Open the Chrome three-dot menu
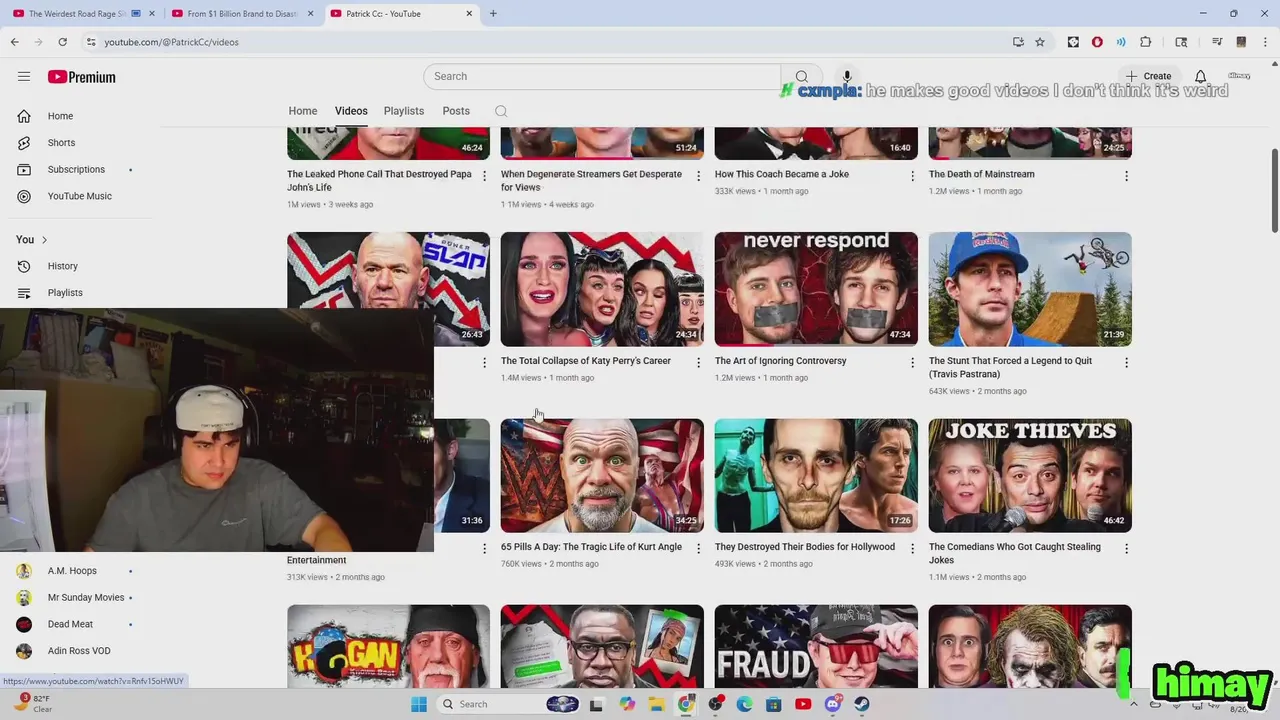Image resolution: width=1280 pixels, height=720 pixels. point(1265,42)
